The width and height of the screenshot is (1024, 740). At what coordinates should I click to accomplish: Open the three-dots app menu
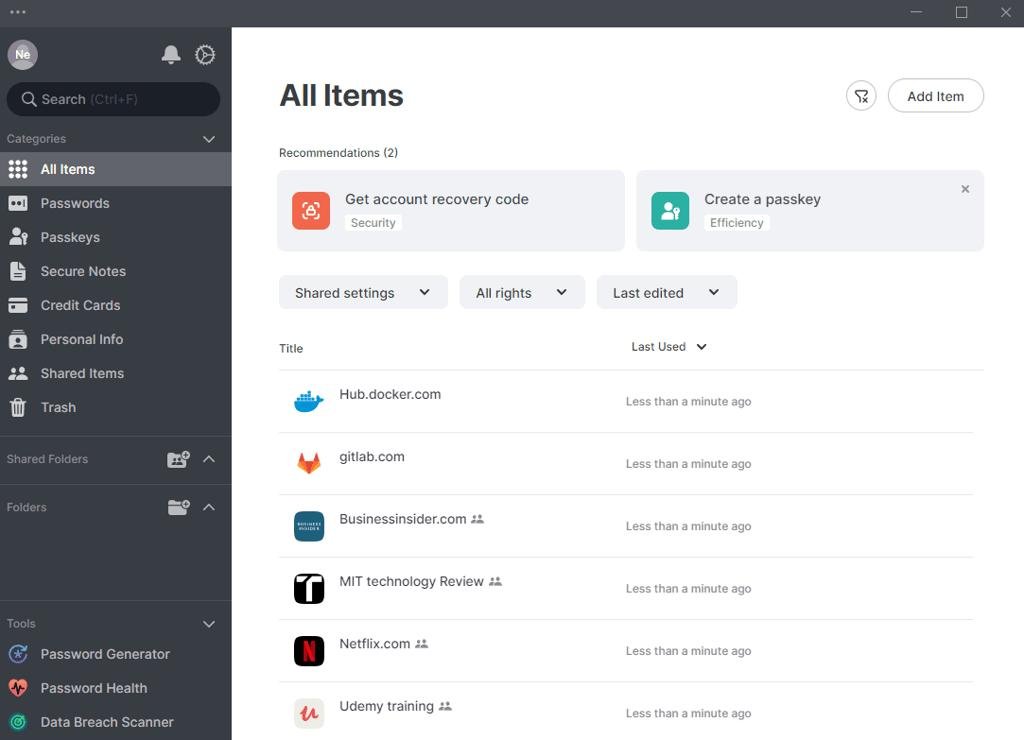(18, 12)
